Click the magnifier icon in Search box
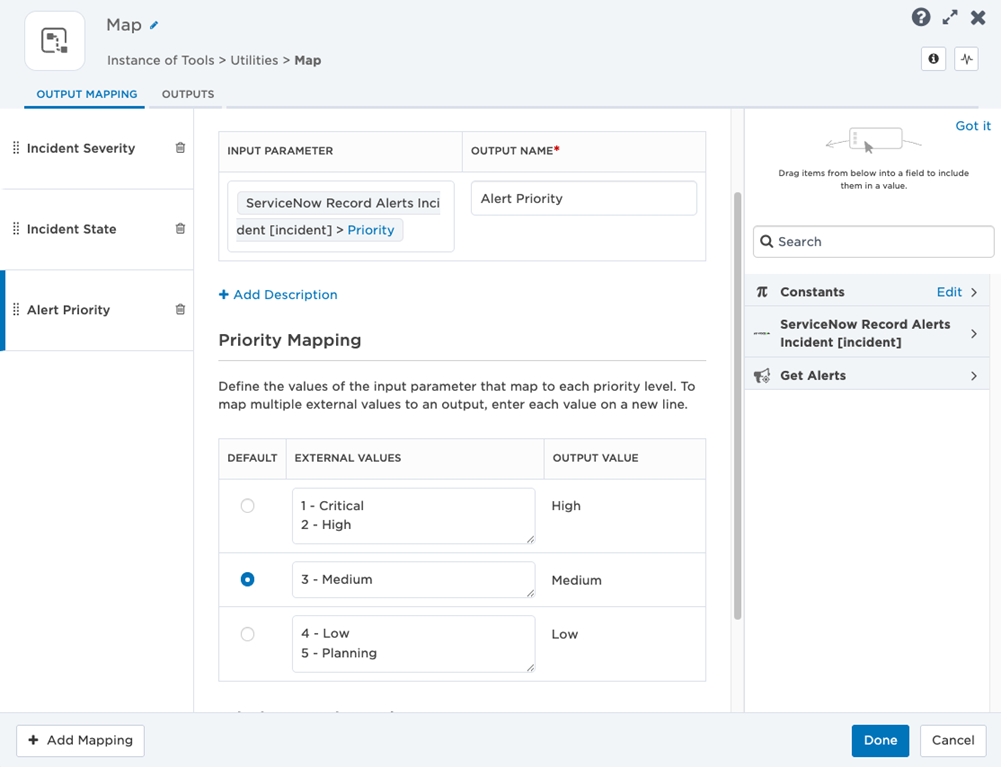This screenshot has width=1001, height=767. (766, 241)
